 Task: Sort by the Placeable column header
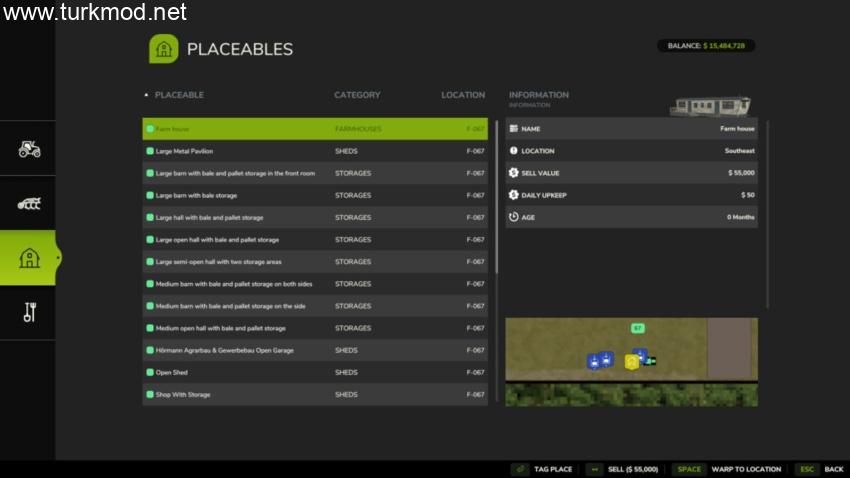point(179,95)
